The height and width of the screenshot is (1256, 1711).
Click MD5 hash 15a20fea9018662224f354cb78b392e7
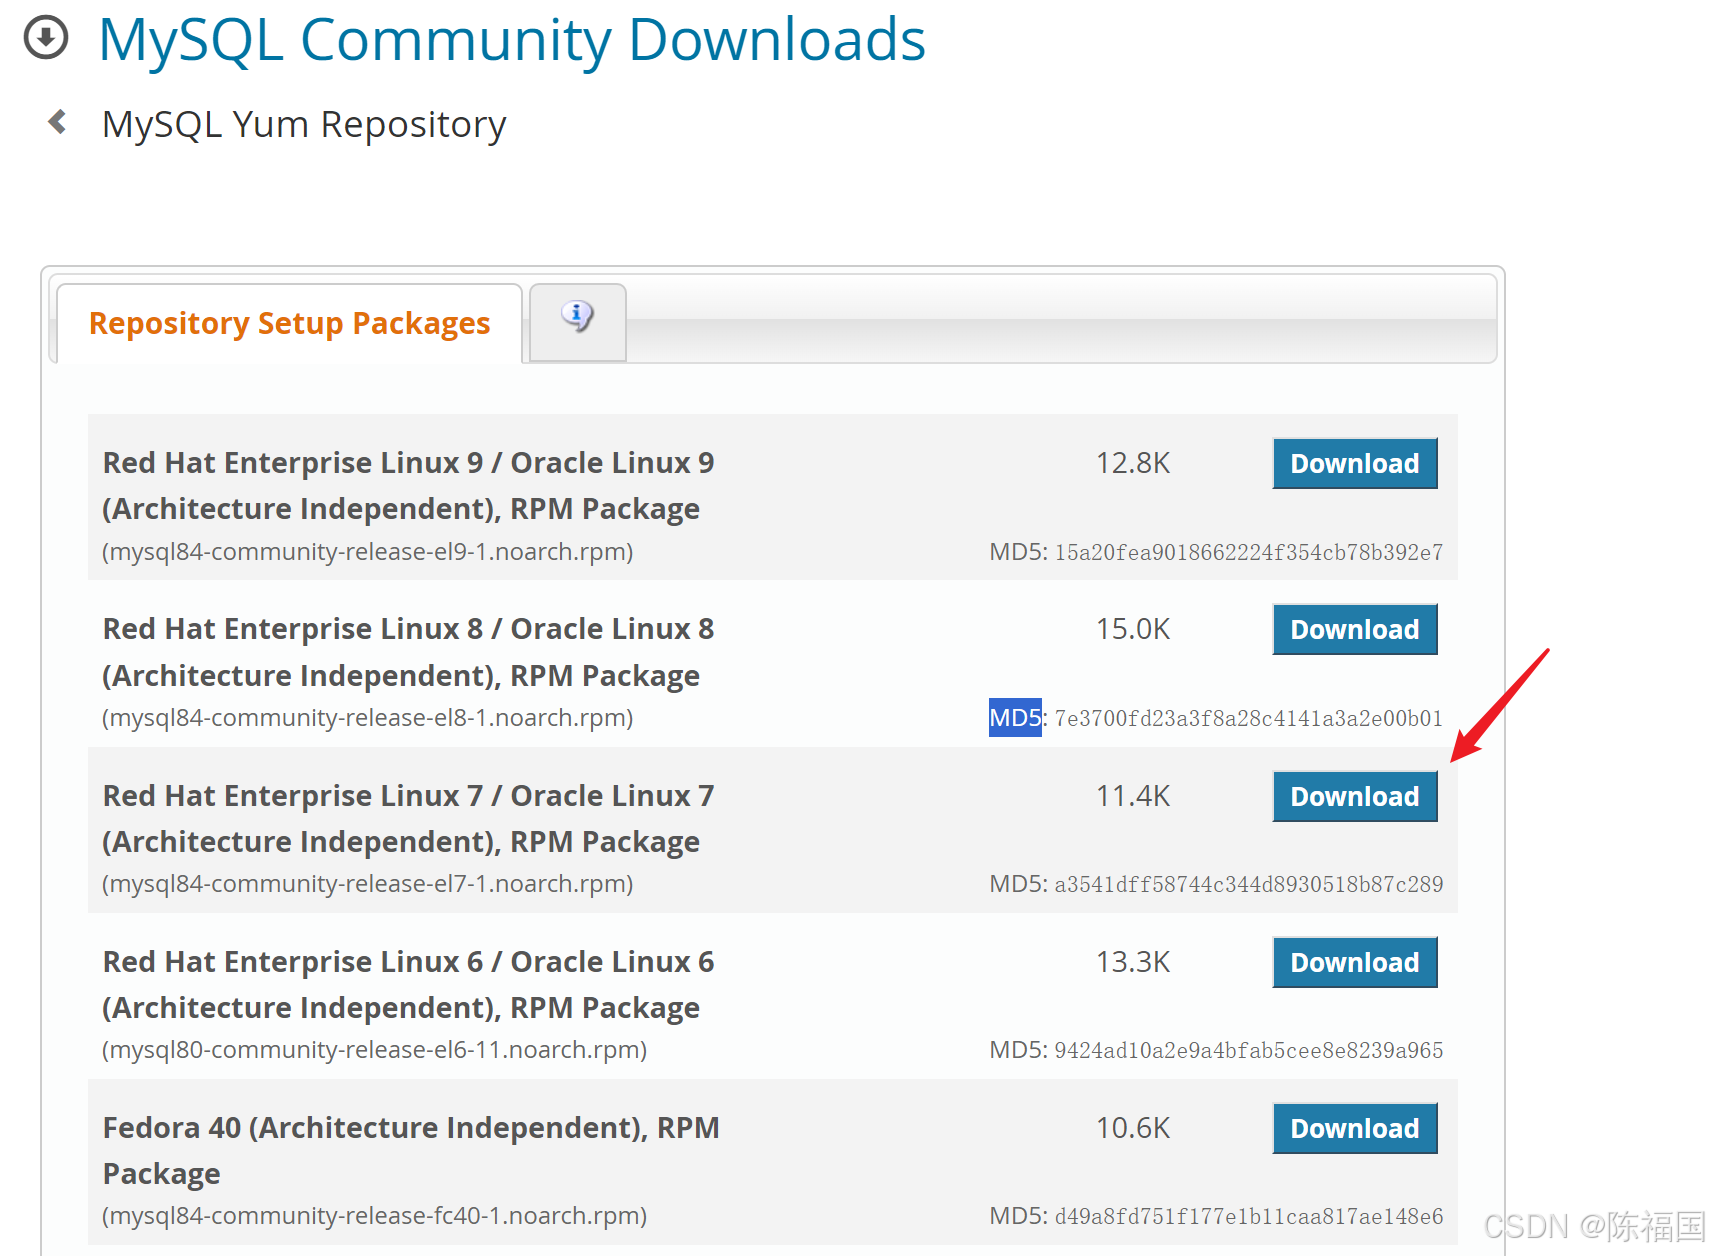coord(1249,552)
